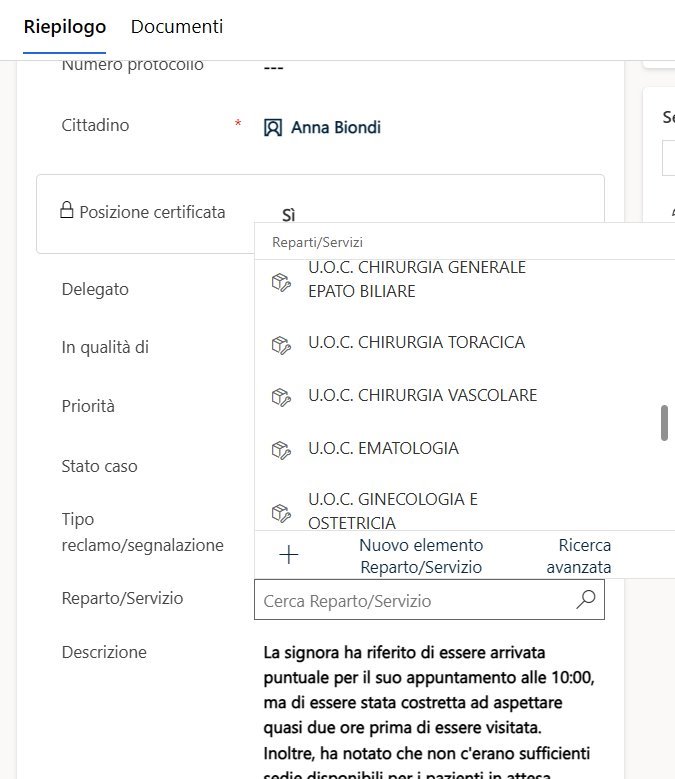Image resolution: width=675 pixels, height=779 pixels.
Task: Select U.O.C. EMATOLOGIA from the list
Action: 383,449
